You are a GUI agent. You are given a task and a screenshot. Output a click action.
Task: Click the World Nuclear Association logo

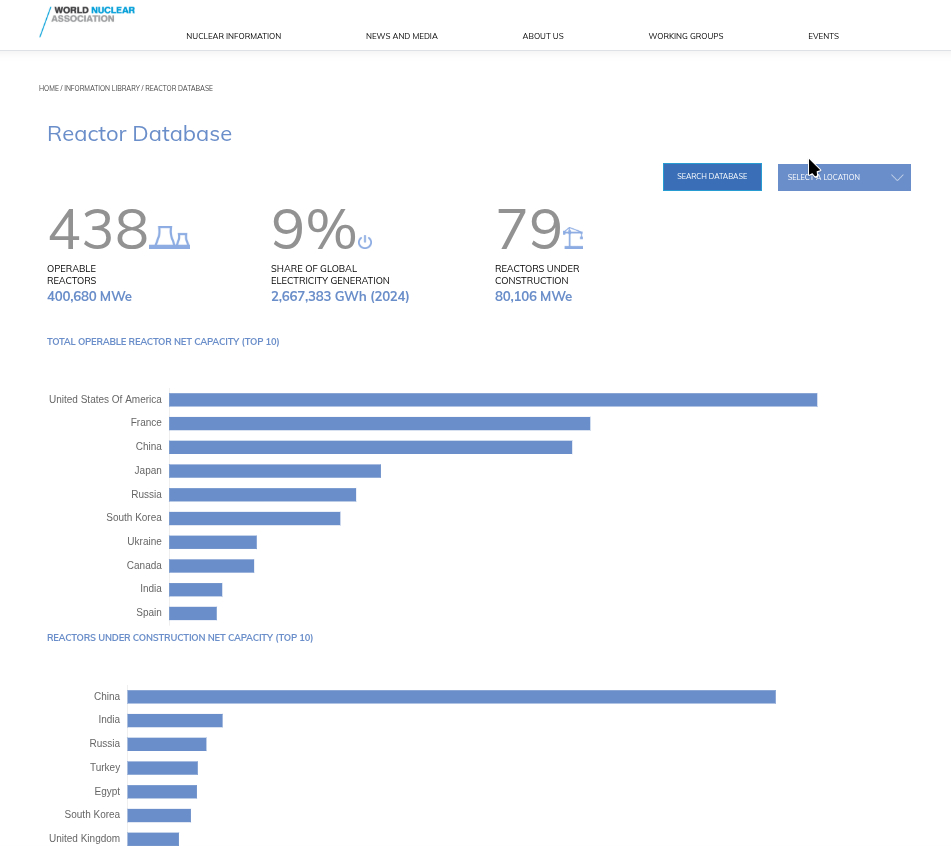pos(88,18)
